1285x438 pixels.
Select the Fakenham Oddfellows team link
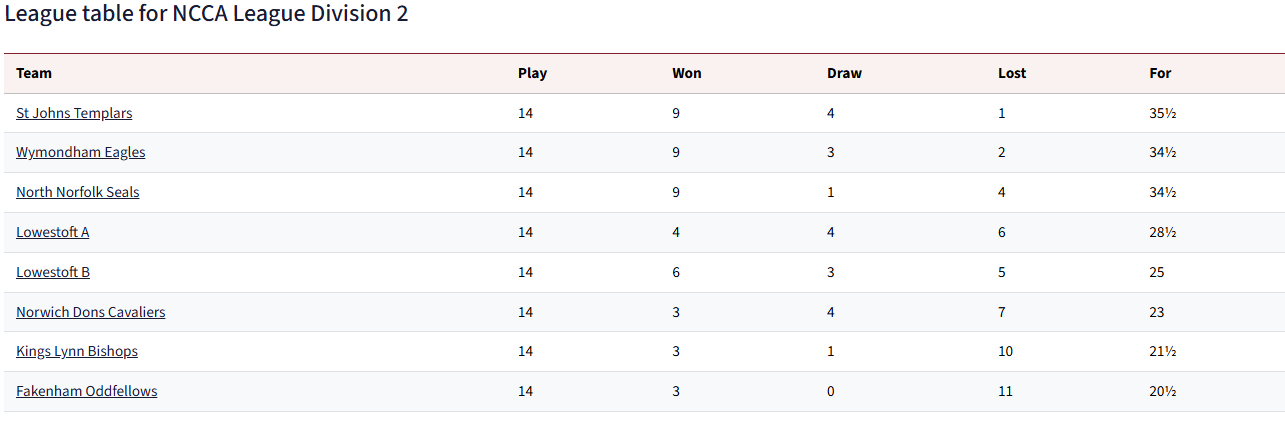pos(87,391)
